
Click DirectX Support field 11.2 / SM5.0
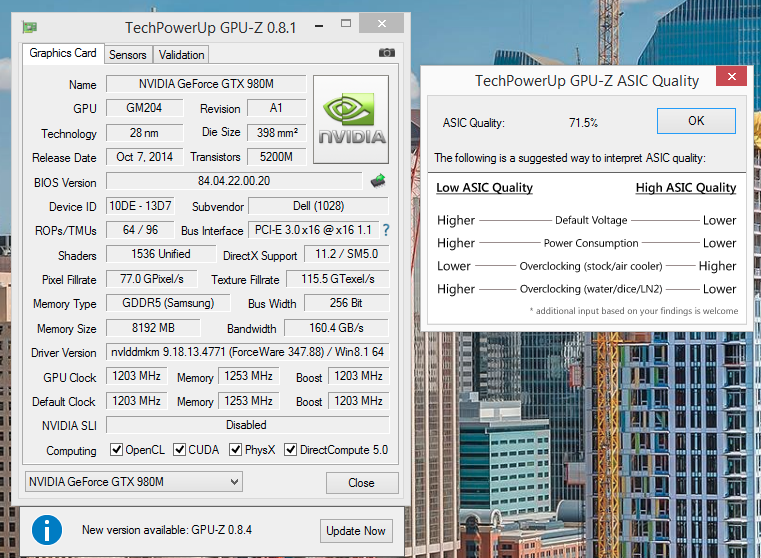347,254
